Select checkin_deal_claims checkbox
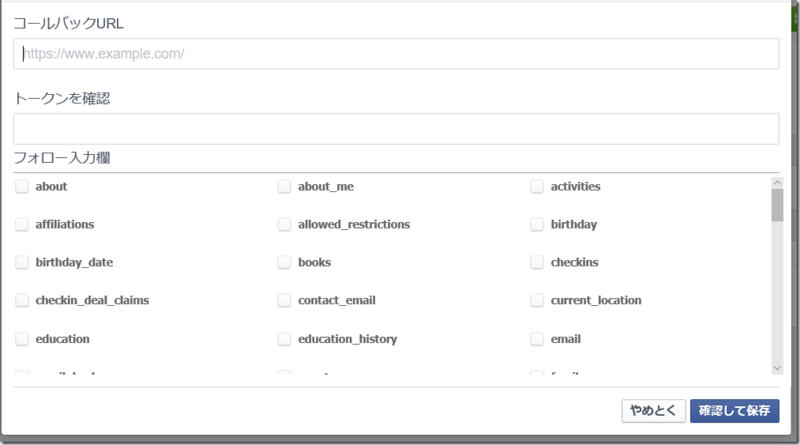800x445 pixels. click(22, 300)
